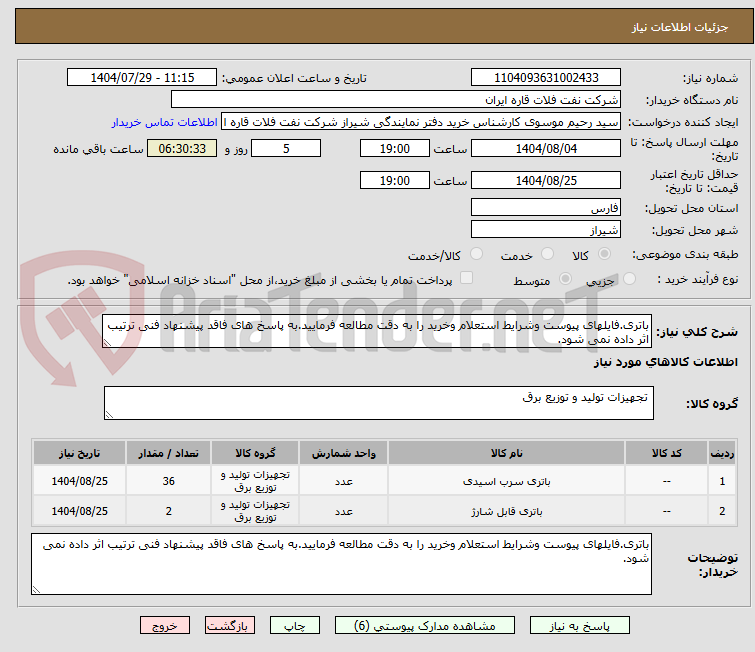Click the بازگشت back button
Image resolution: width=755 pixels, height=652 pixels.
click(229, 626)
